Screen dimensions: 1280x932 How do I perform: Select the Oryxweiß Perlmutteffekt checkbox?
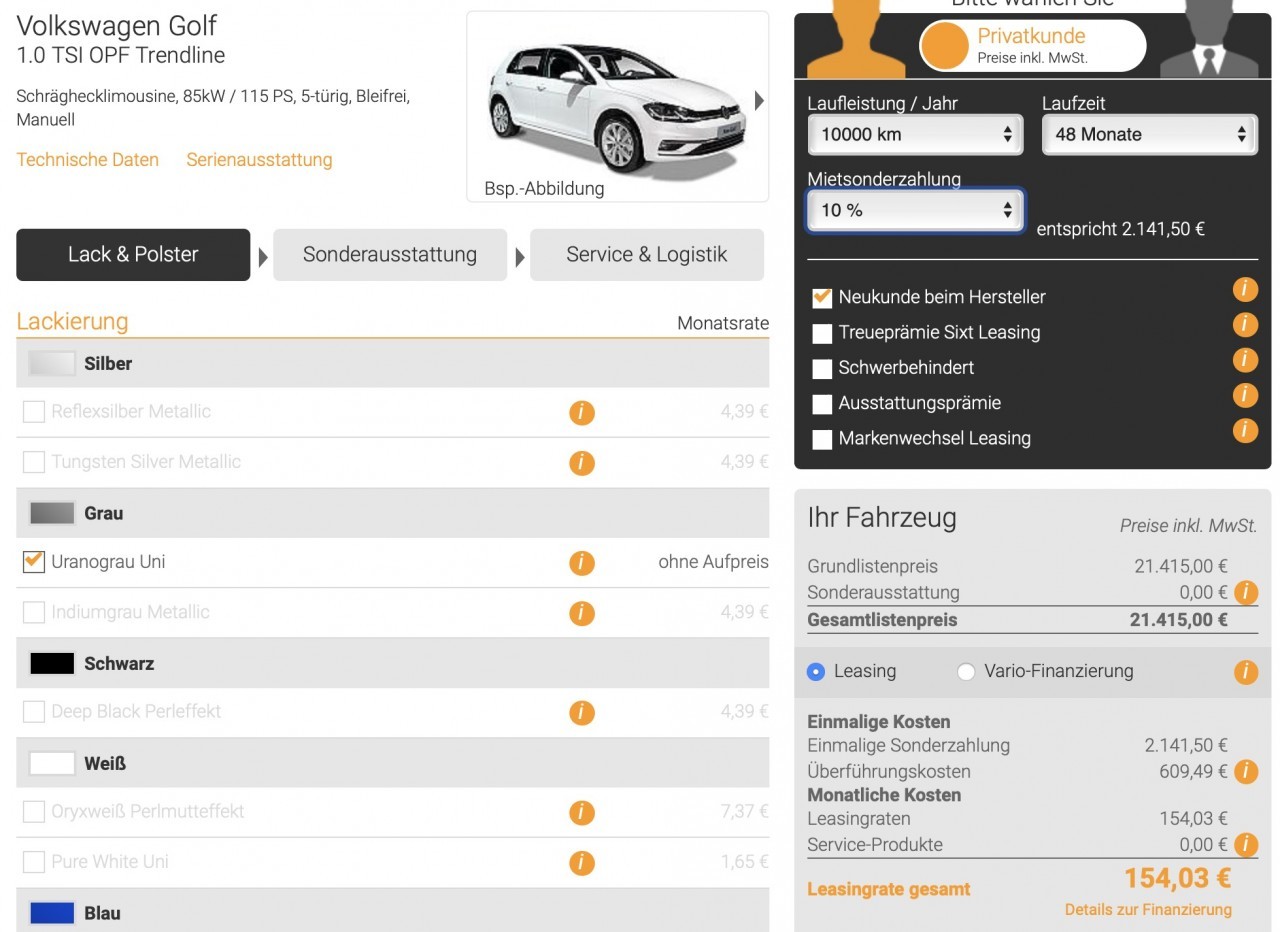(x=34, y=812)
